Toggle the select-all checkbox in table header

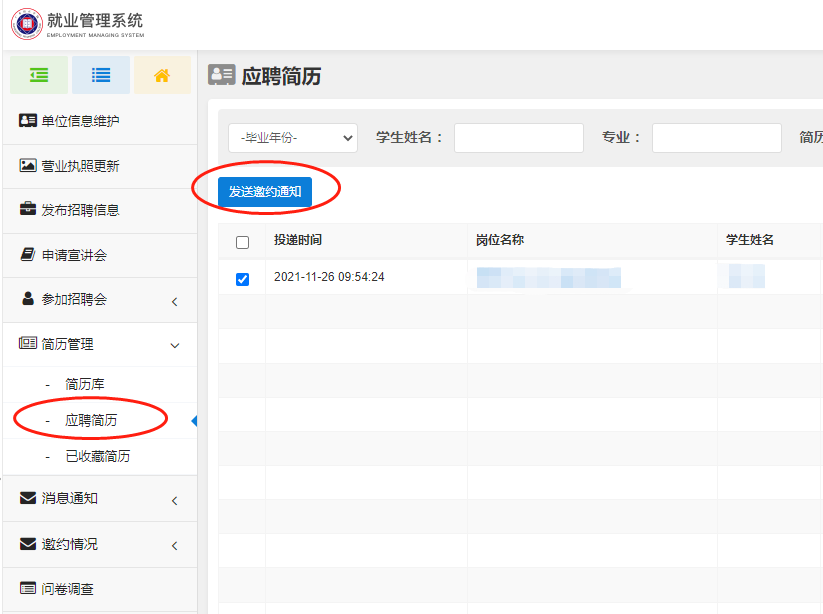pos(242,242)
